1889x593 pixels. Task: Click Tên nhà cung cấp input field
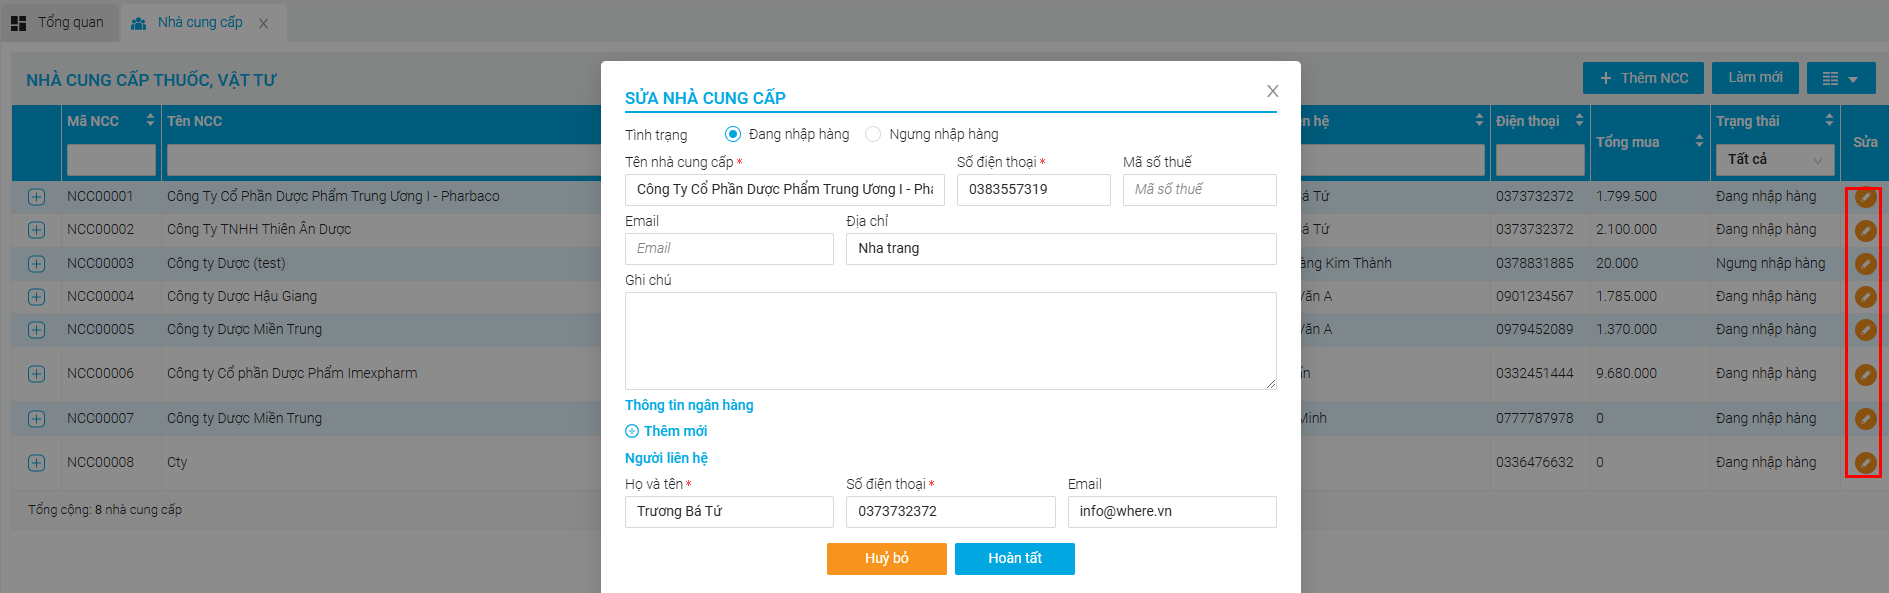coord(785,190)
